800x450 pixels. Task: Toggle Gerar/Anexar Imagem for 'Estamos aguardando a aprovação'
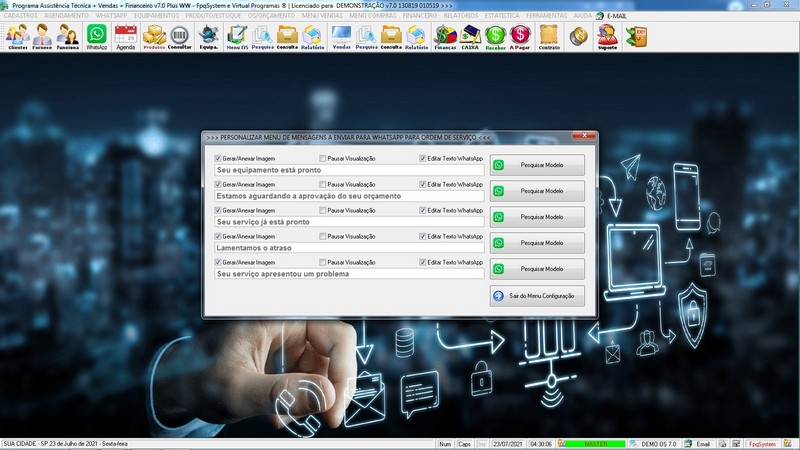[x=218, y=184]
